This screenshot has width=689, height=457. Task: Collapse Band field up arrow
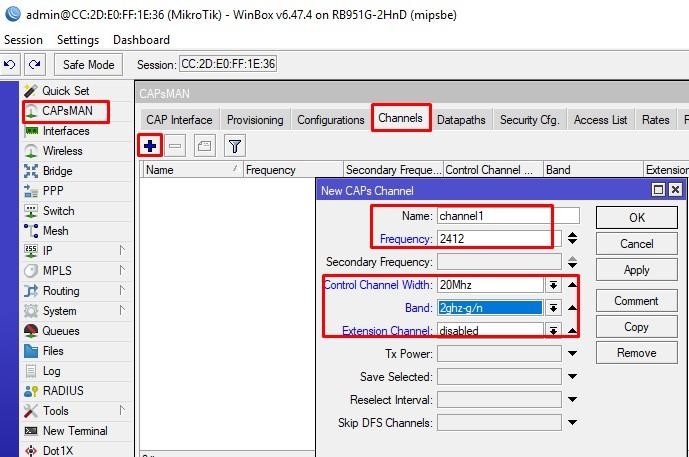(x=572, y=308)
